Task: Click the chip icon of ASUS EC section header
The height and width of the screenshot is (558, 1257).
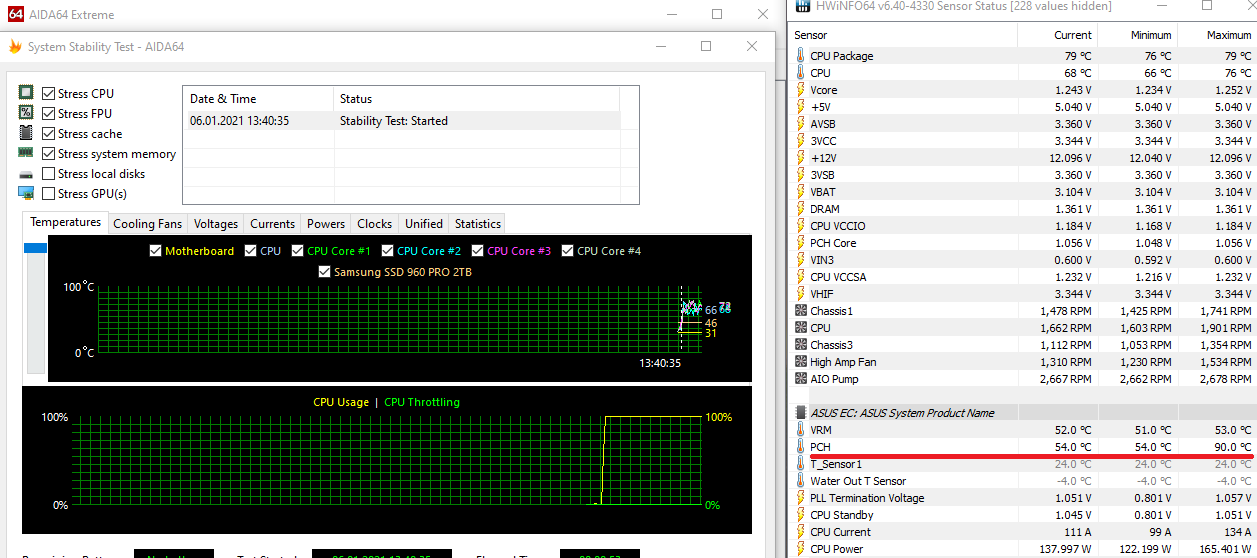Action: [800, 413]
